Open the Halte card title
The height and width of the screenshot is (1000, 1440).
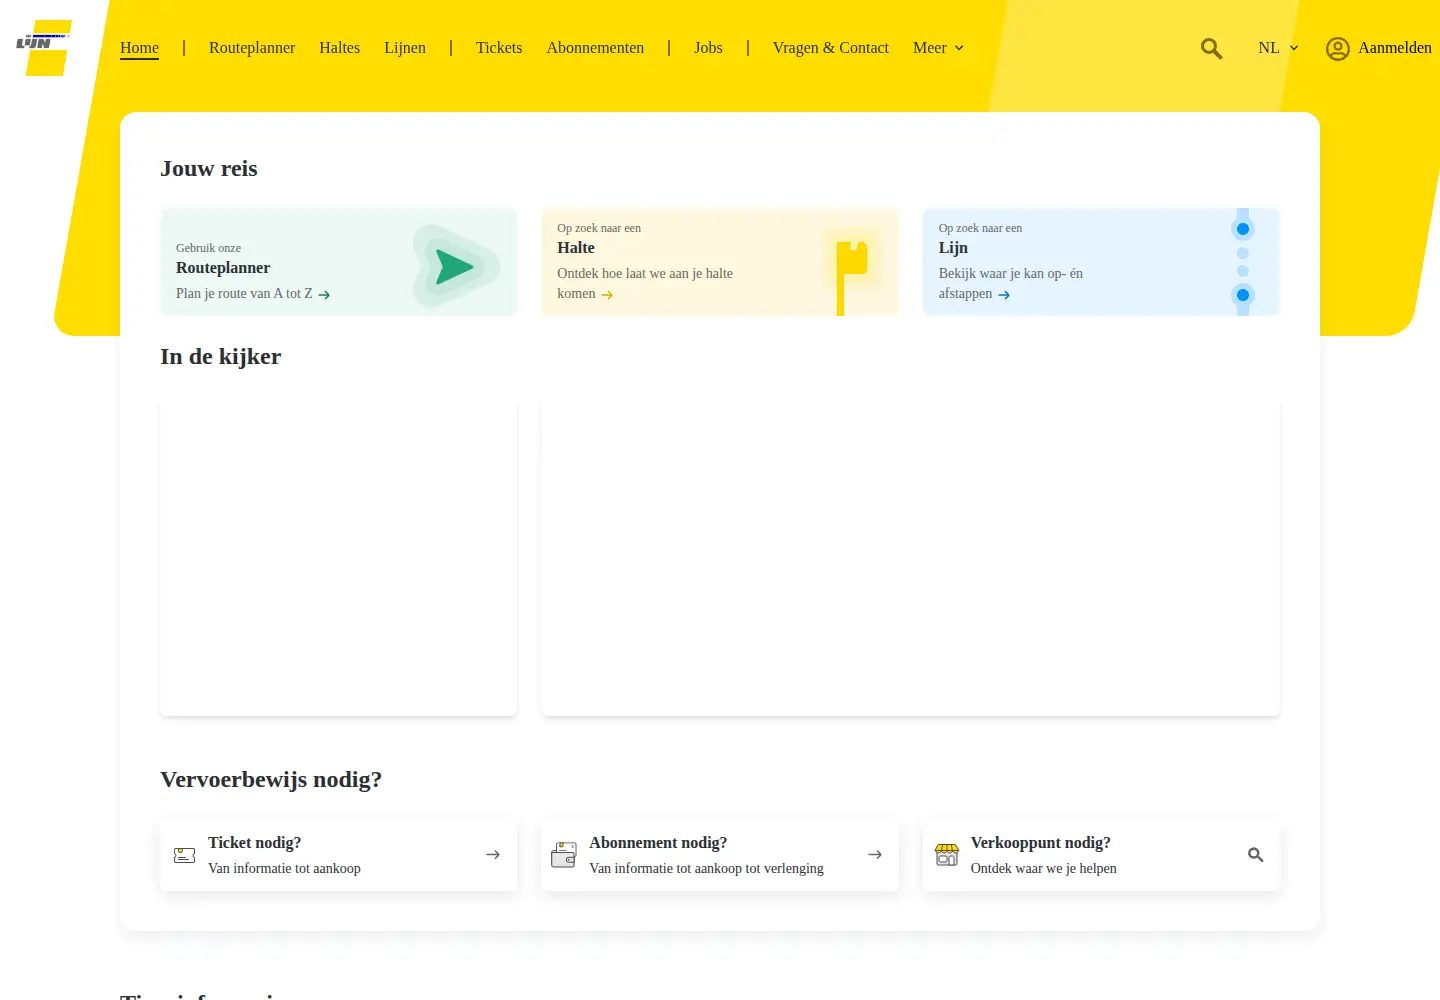pos(576,248)
